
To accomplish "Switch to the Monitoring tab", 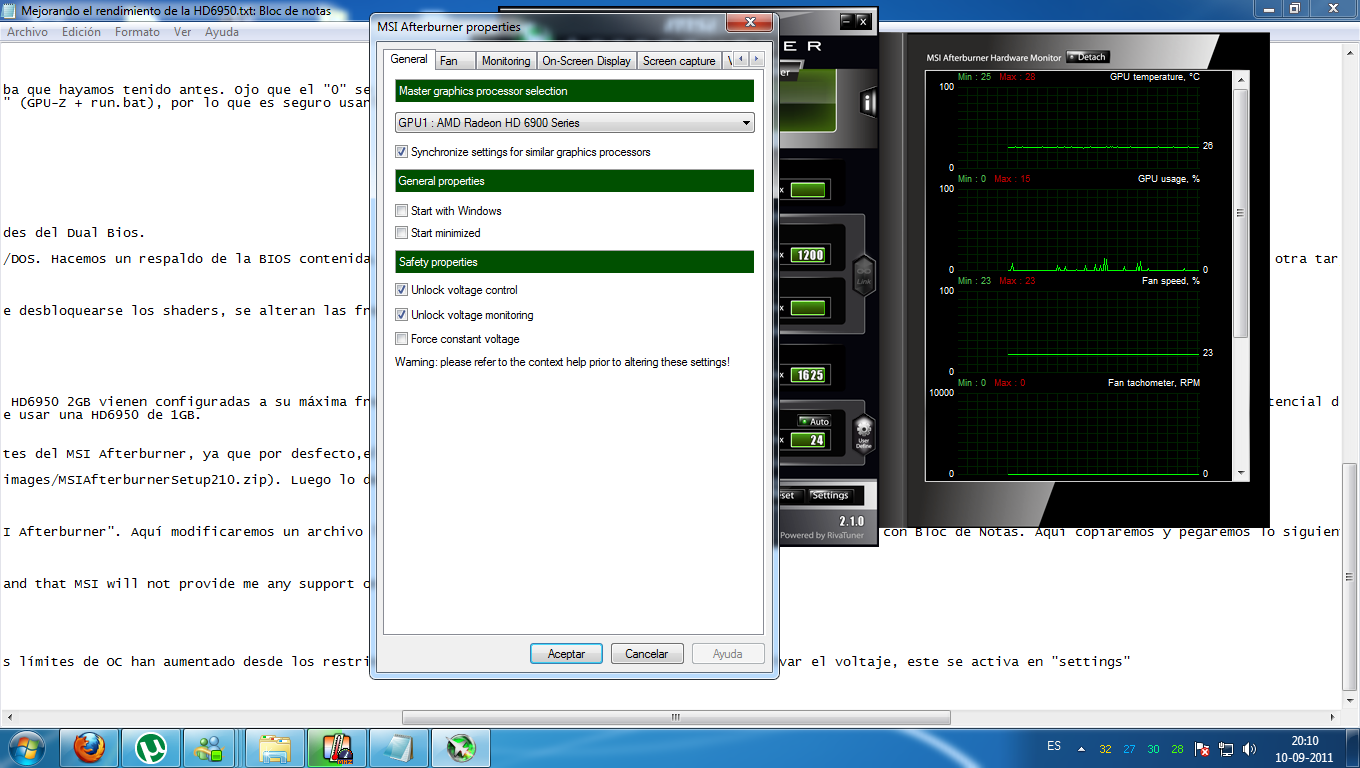I will coord(506,61).
